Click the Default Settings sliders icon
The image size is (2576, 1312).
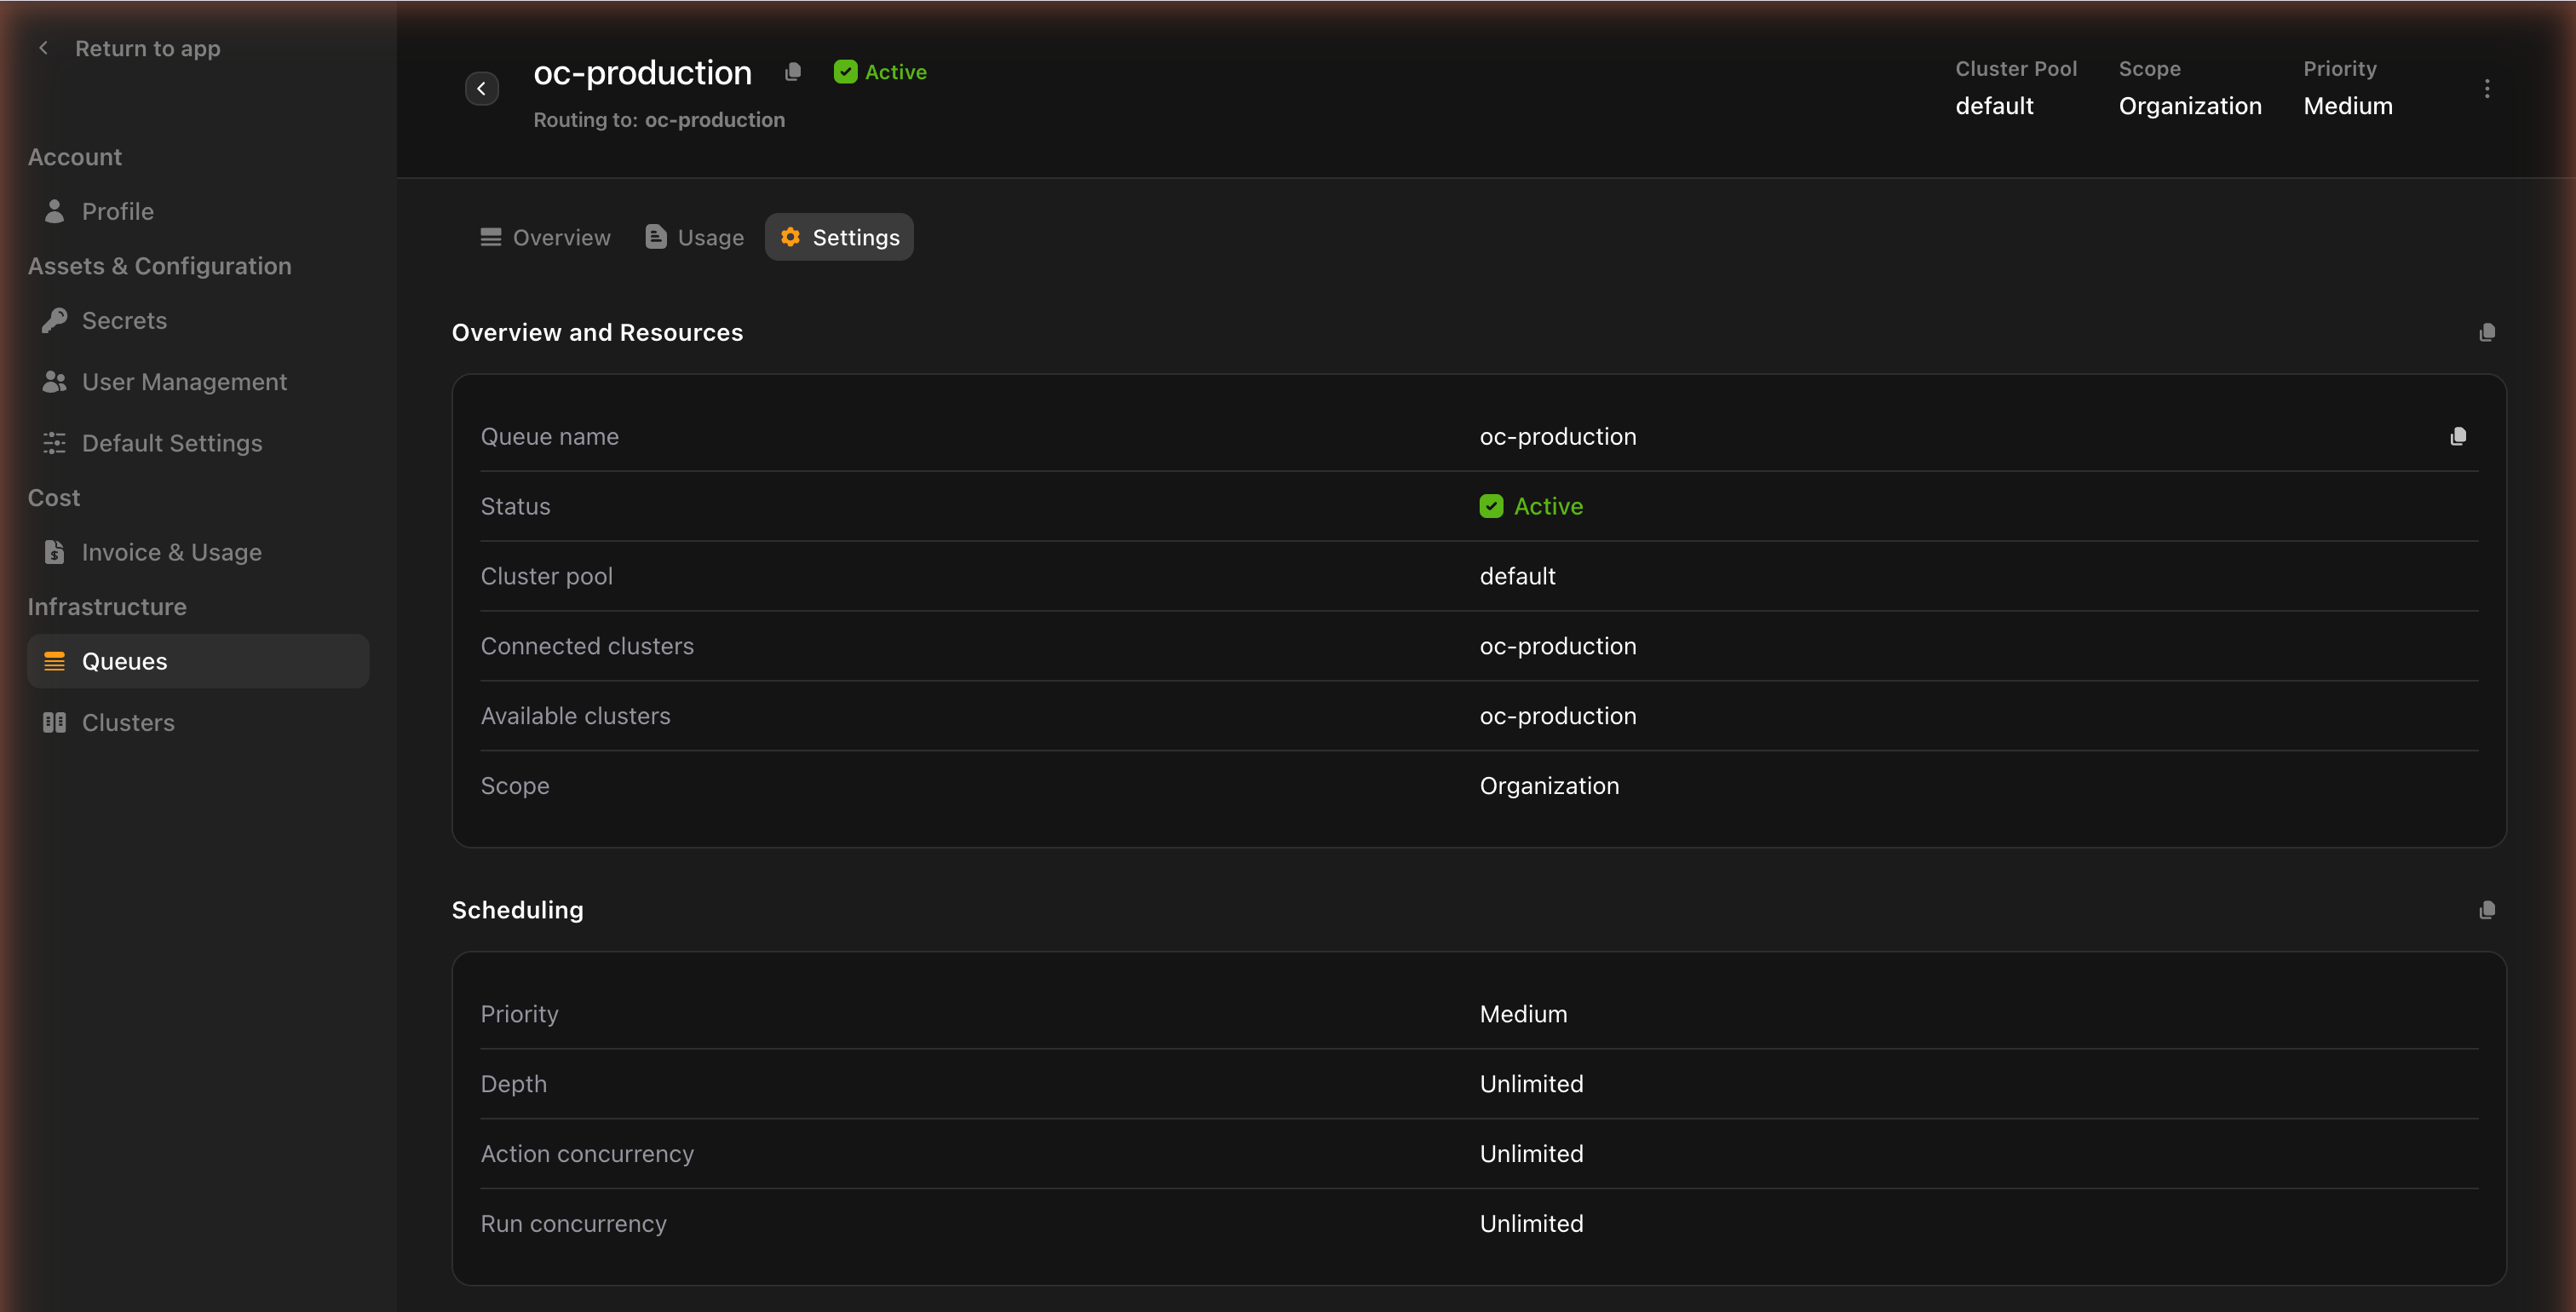tap(54, 443)
